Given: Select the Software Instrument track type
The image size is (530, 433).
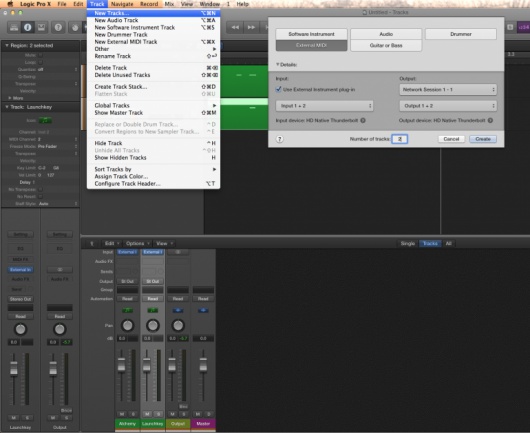Looking at the screenshot, I should [x=311, y=34].
